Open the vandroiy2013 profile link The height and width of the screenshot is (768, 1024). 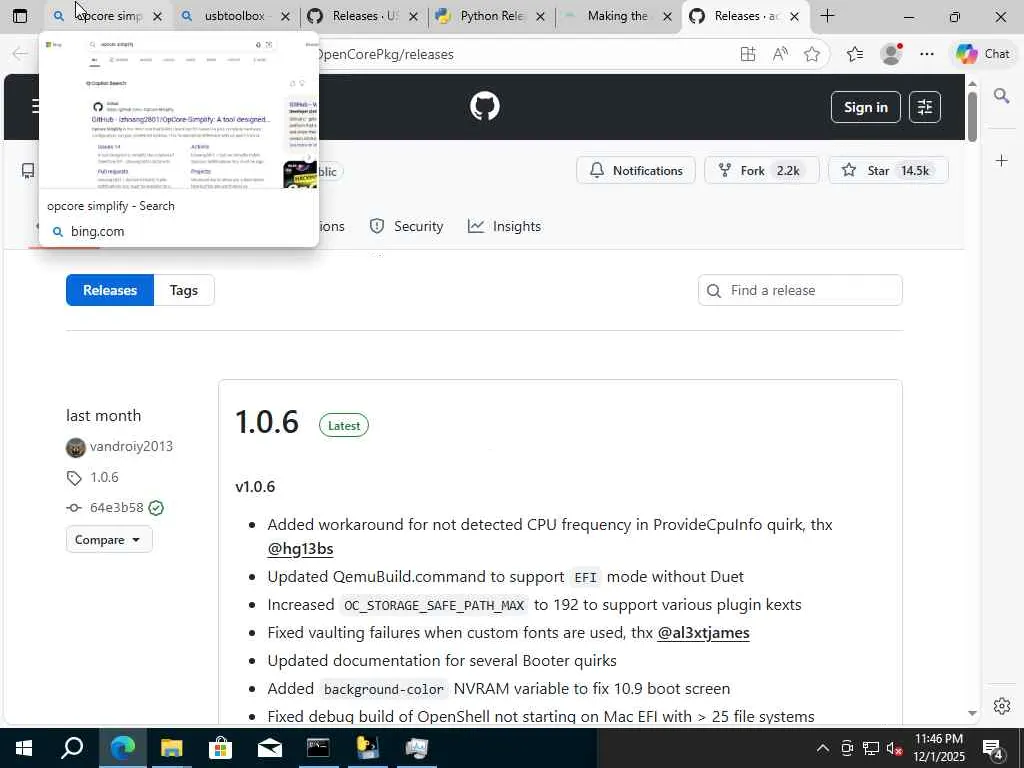point(131,447)
